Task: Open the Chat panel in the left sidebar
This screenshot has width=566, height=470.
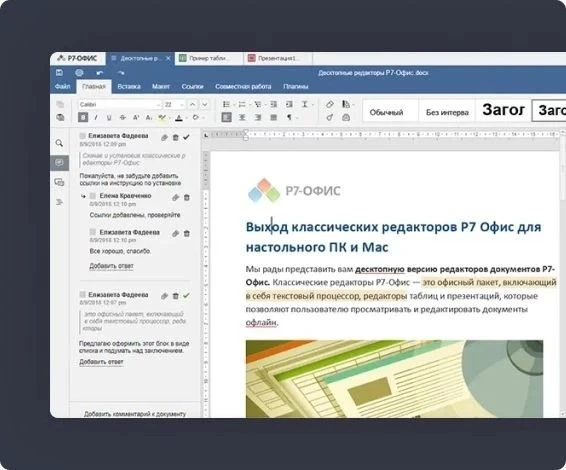Action: coord(59,182)
